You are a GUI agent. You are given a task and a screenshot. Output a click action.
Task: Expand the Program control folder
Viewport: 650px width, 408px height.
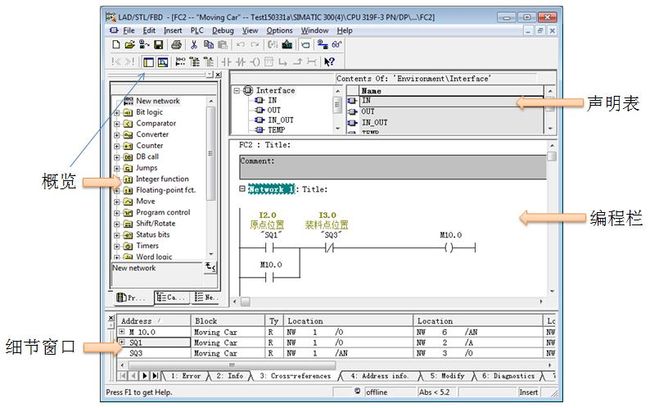[117, 213]
